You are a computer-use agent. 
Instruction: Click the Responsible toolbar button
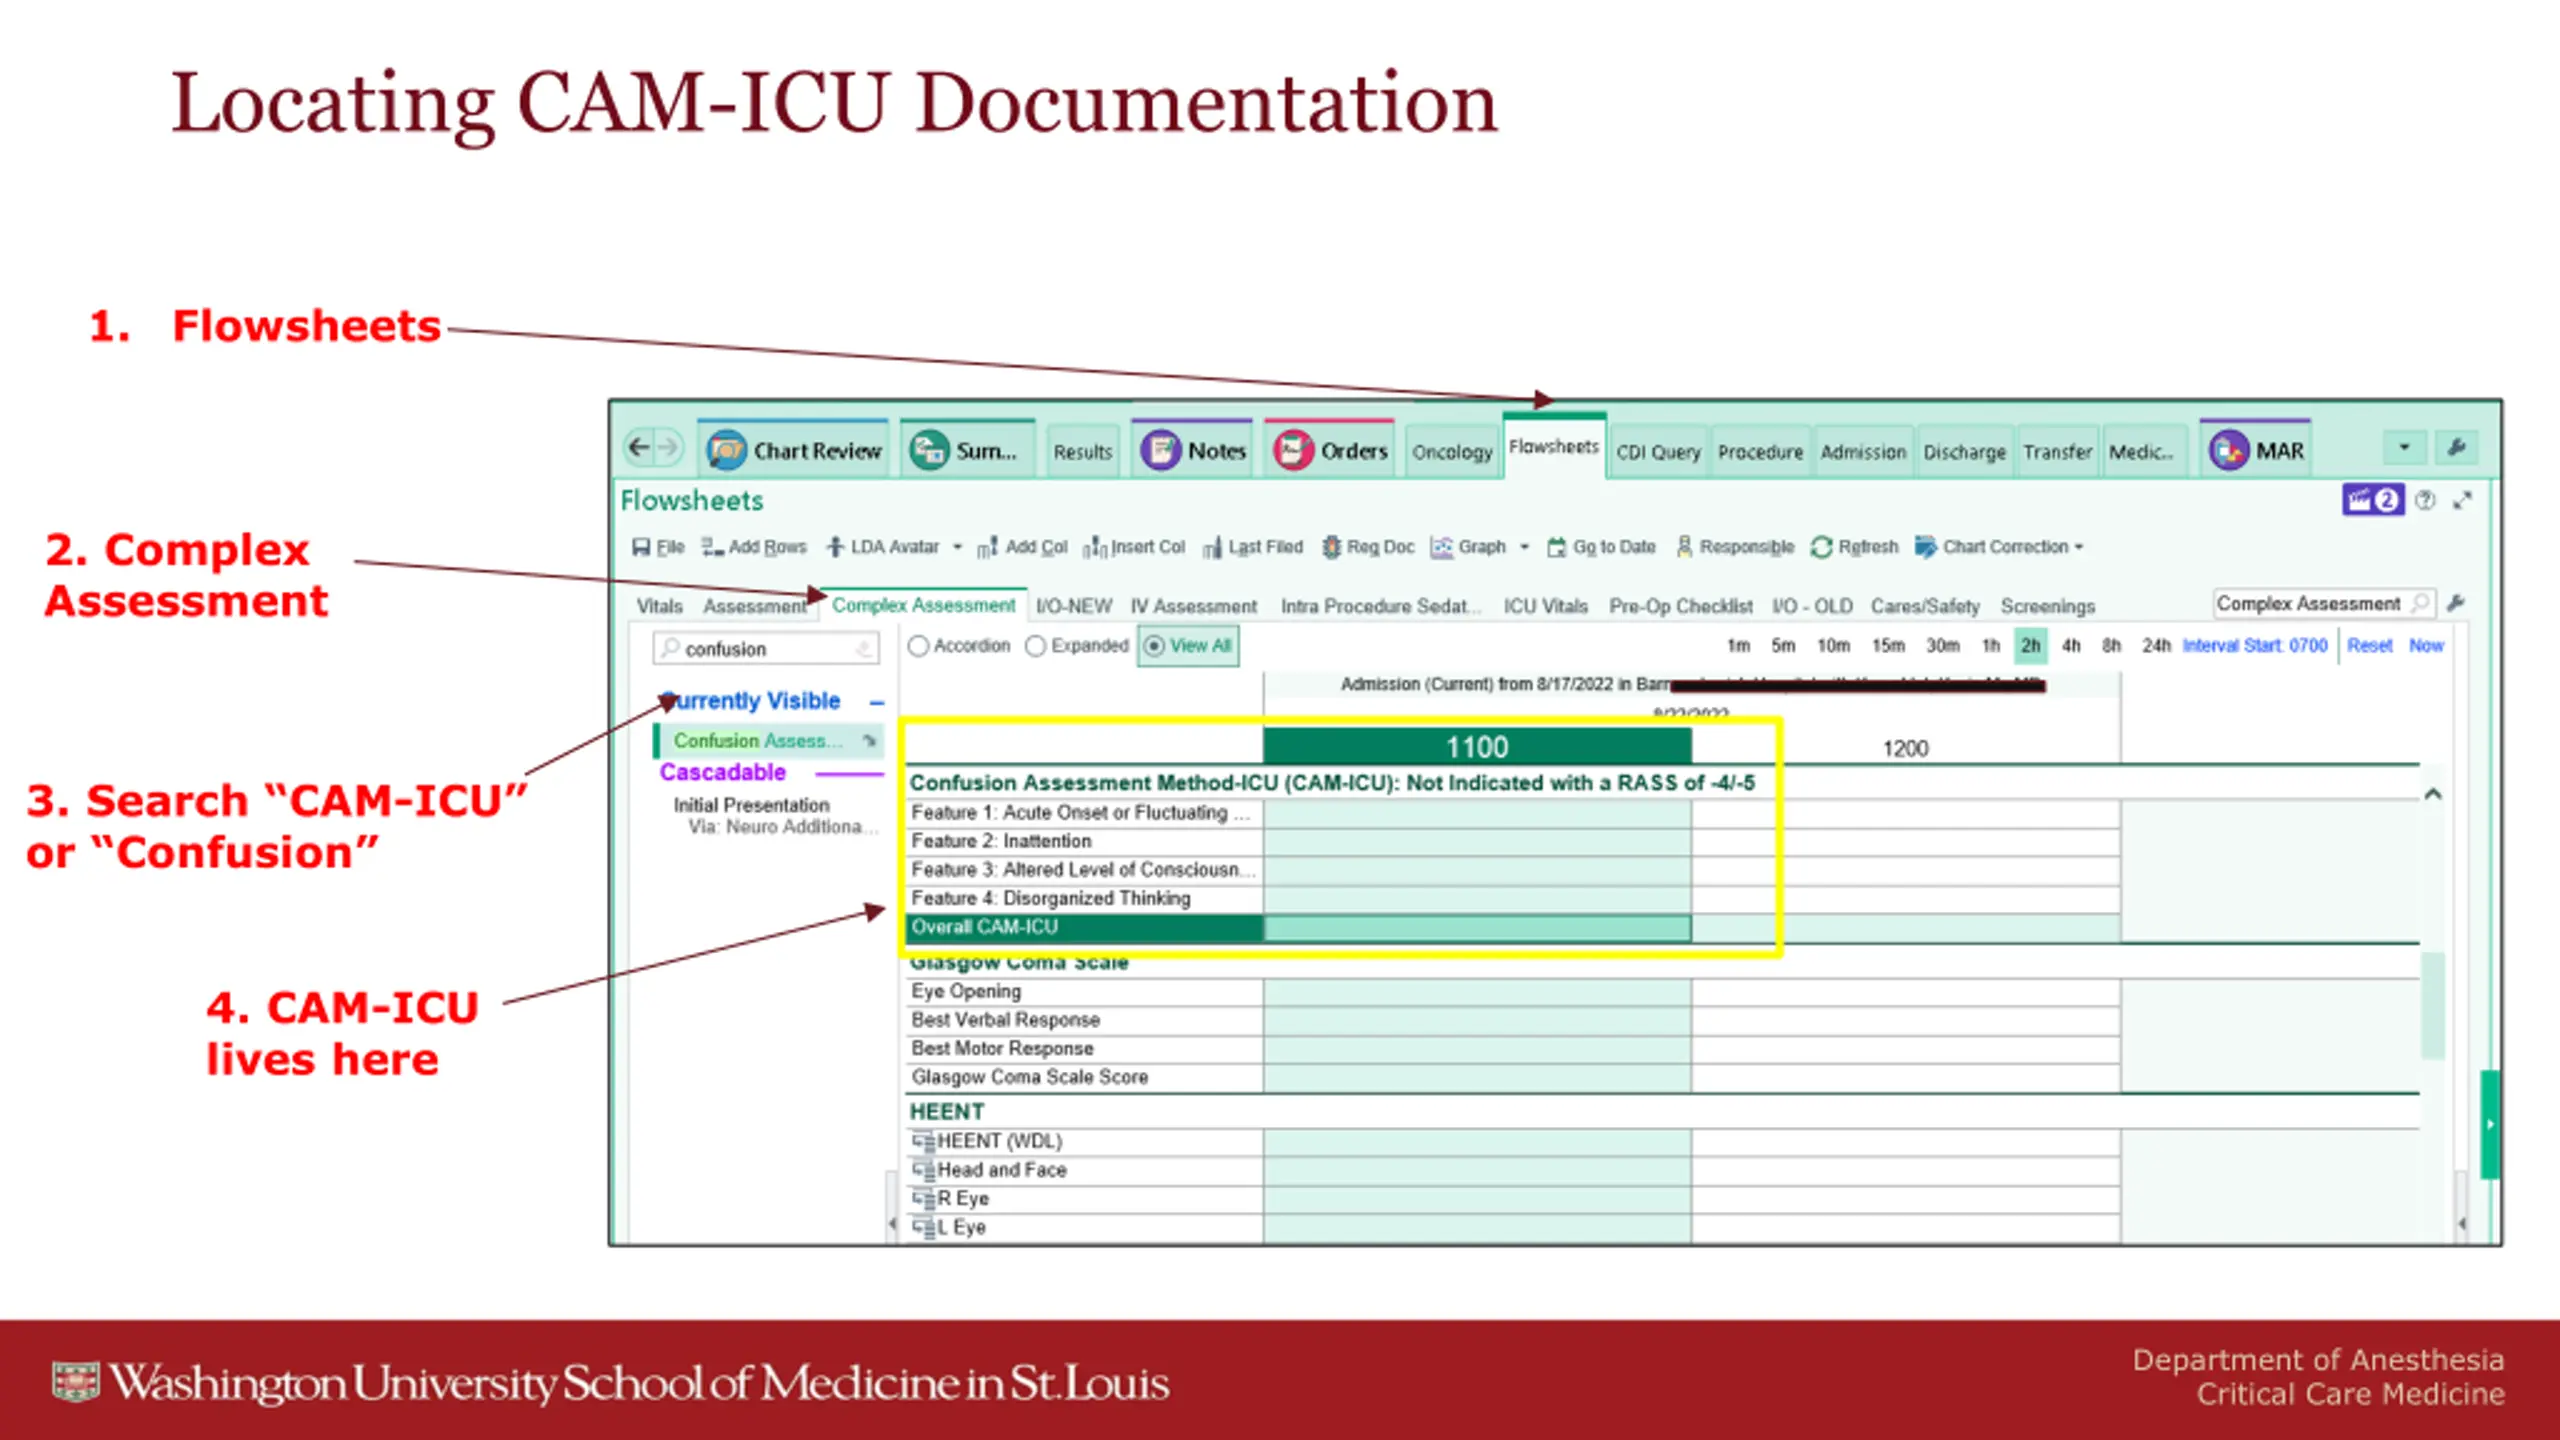1735,547
